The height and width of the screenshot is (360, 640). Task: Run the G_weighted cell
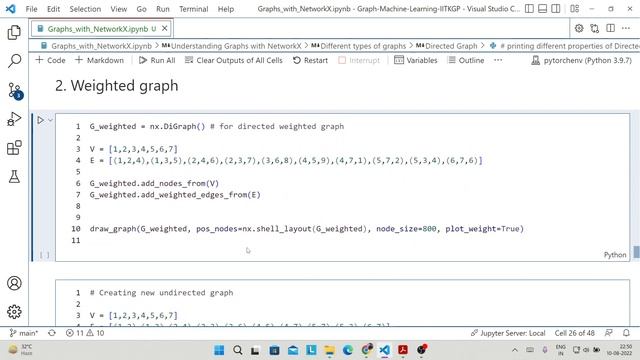(40, 120)
